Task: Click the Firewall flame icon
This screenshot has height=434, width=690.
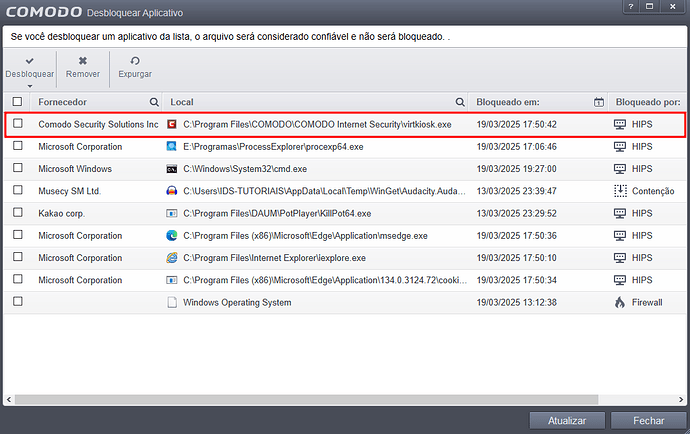Action: (x=620, y=302)
